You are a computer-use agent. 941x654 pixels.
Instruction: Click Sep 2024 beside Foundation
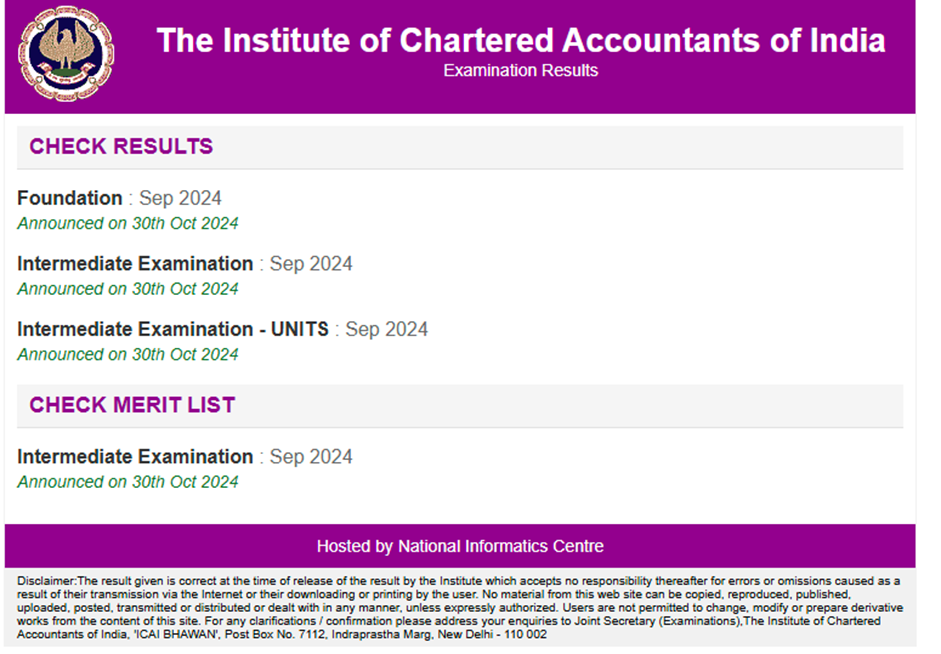pos(180,198)
